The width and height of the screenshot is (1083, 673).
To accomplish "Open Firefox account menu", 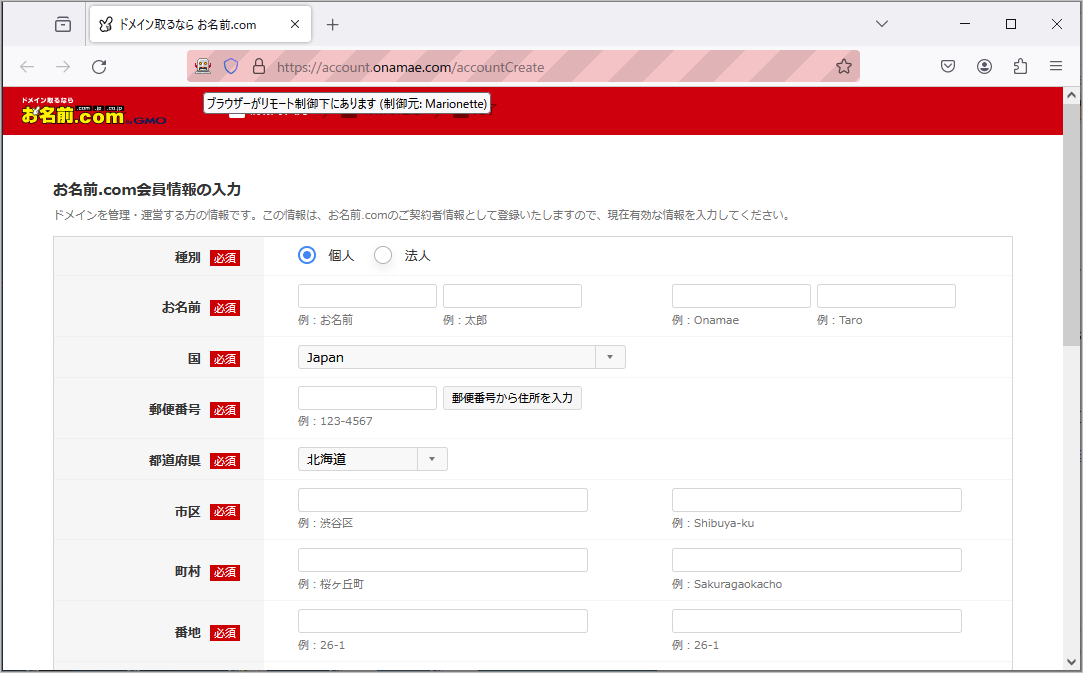I will click(984, 66).
